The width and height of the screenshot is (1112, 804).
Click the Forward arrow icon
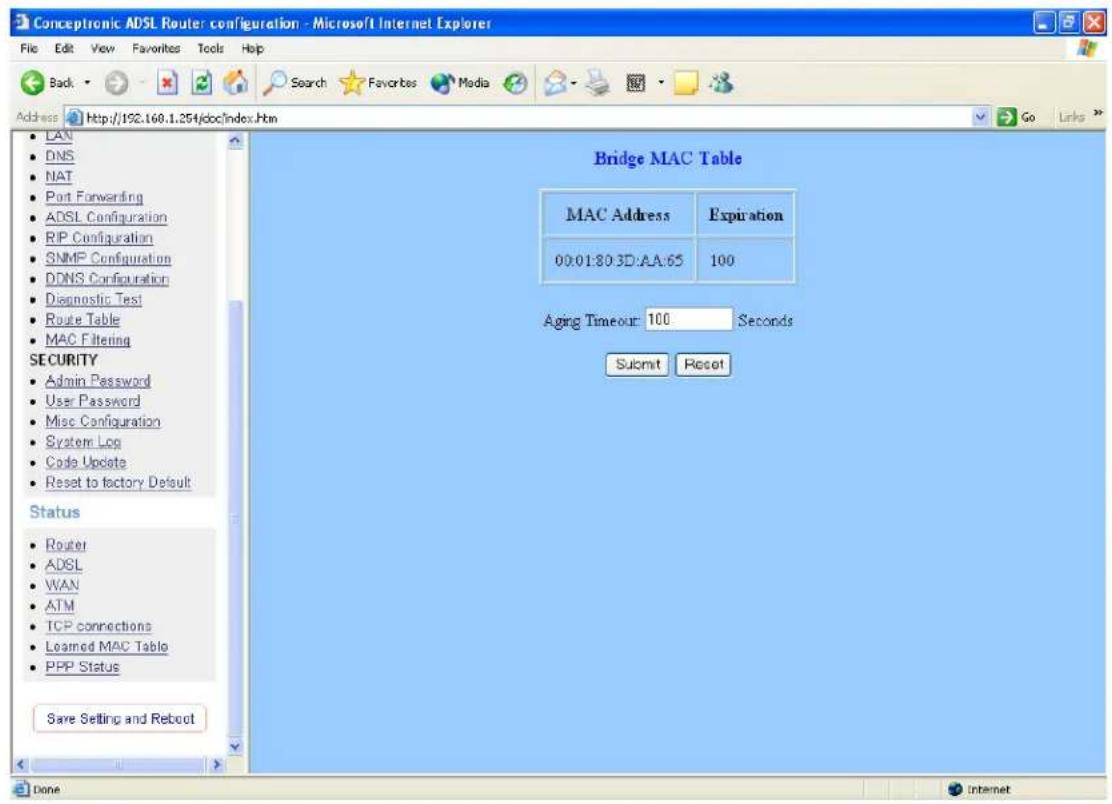click(x=116, y=84)
